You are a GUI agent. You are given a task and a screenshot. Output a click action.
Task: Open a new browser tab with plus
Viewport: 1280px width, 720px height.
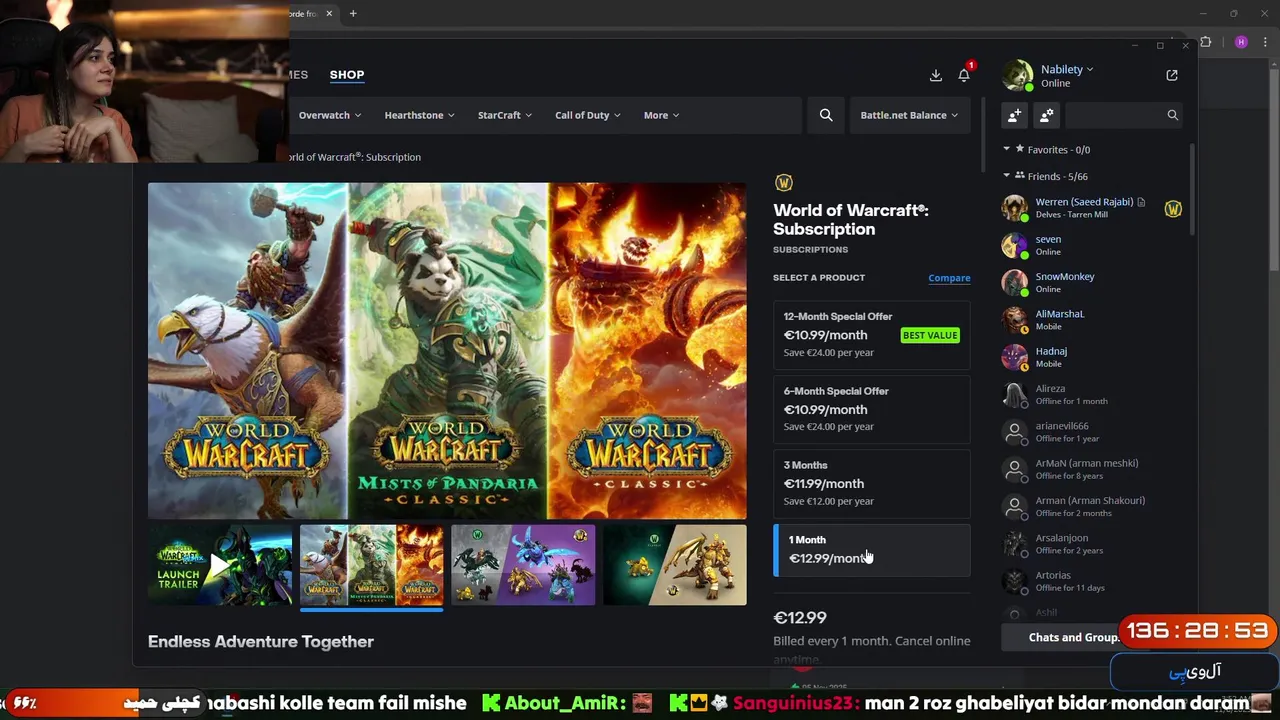coord(353,14)
